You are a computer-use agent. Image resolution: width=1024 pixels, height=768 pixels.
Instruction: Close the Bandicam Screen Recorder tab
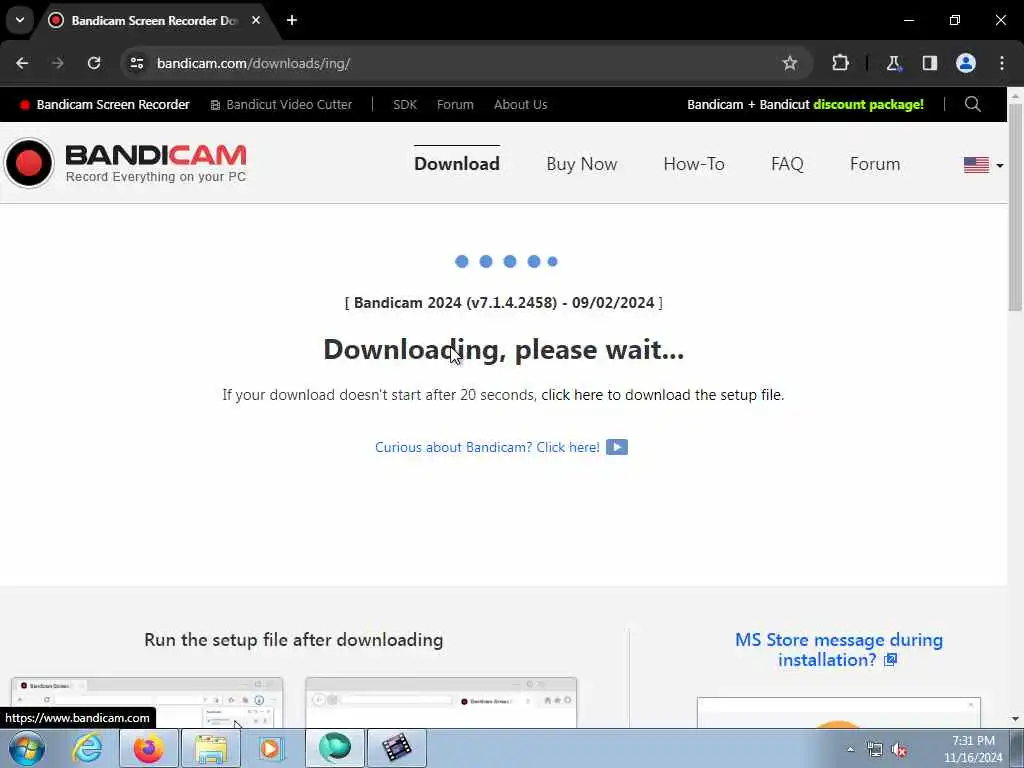coord(256,20)
